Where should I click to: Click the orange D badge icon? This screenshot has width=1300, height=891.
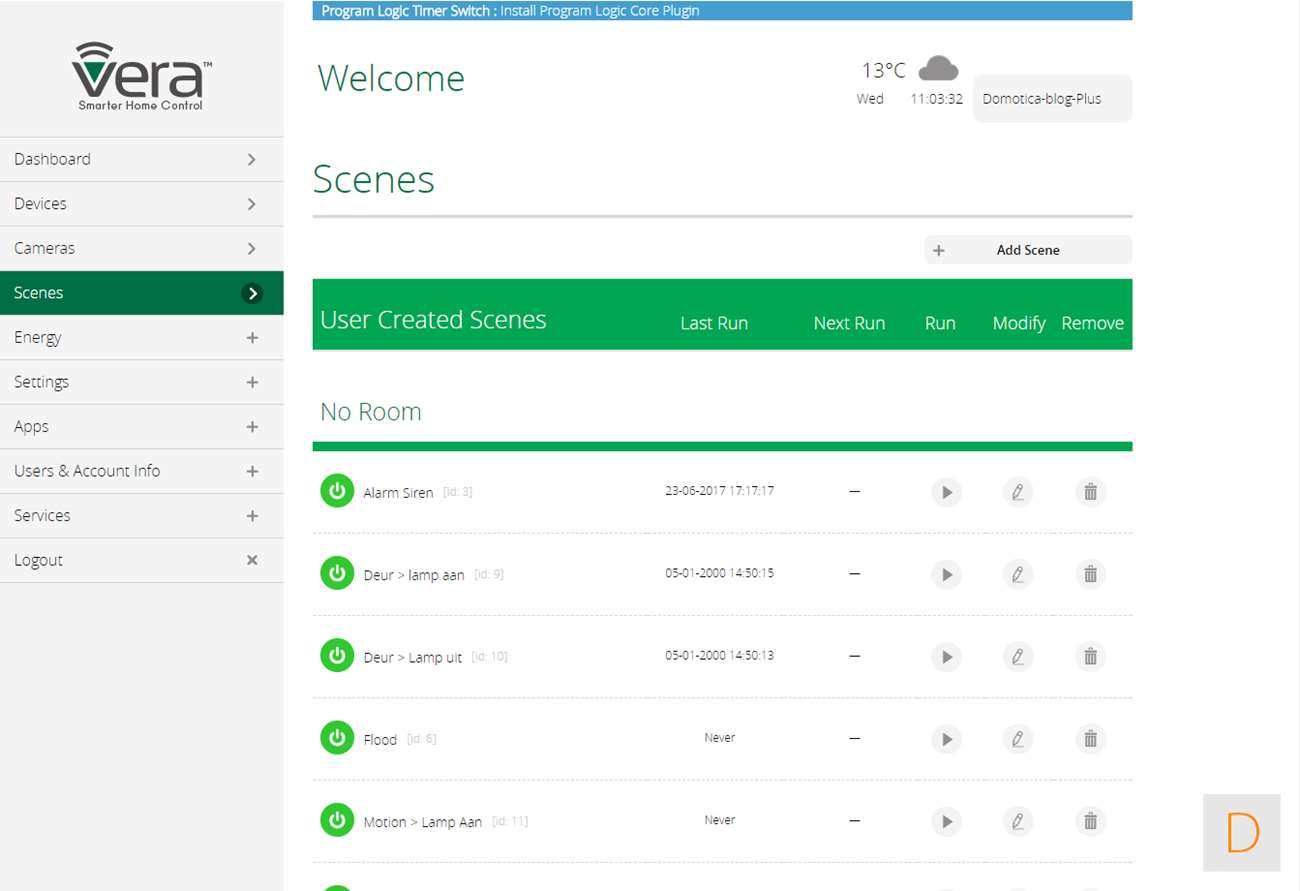click(1241, 832)
